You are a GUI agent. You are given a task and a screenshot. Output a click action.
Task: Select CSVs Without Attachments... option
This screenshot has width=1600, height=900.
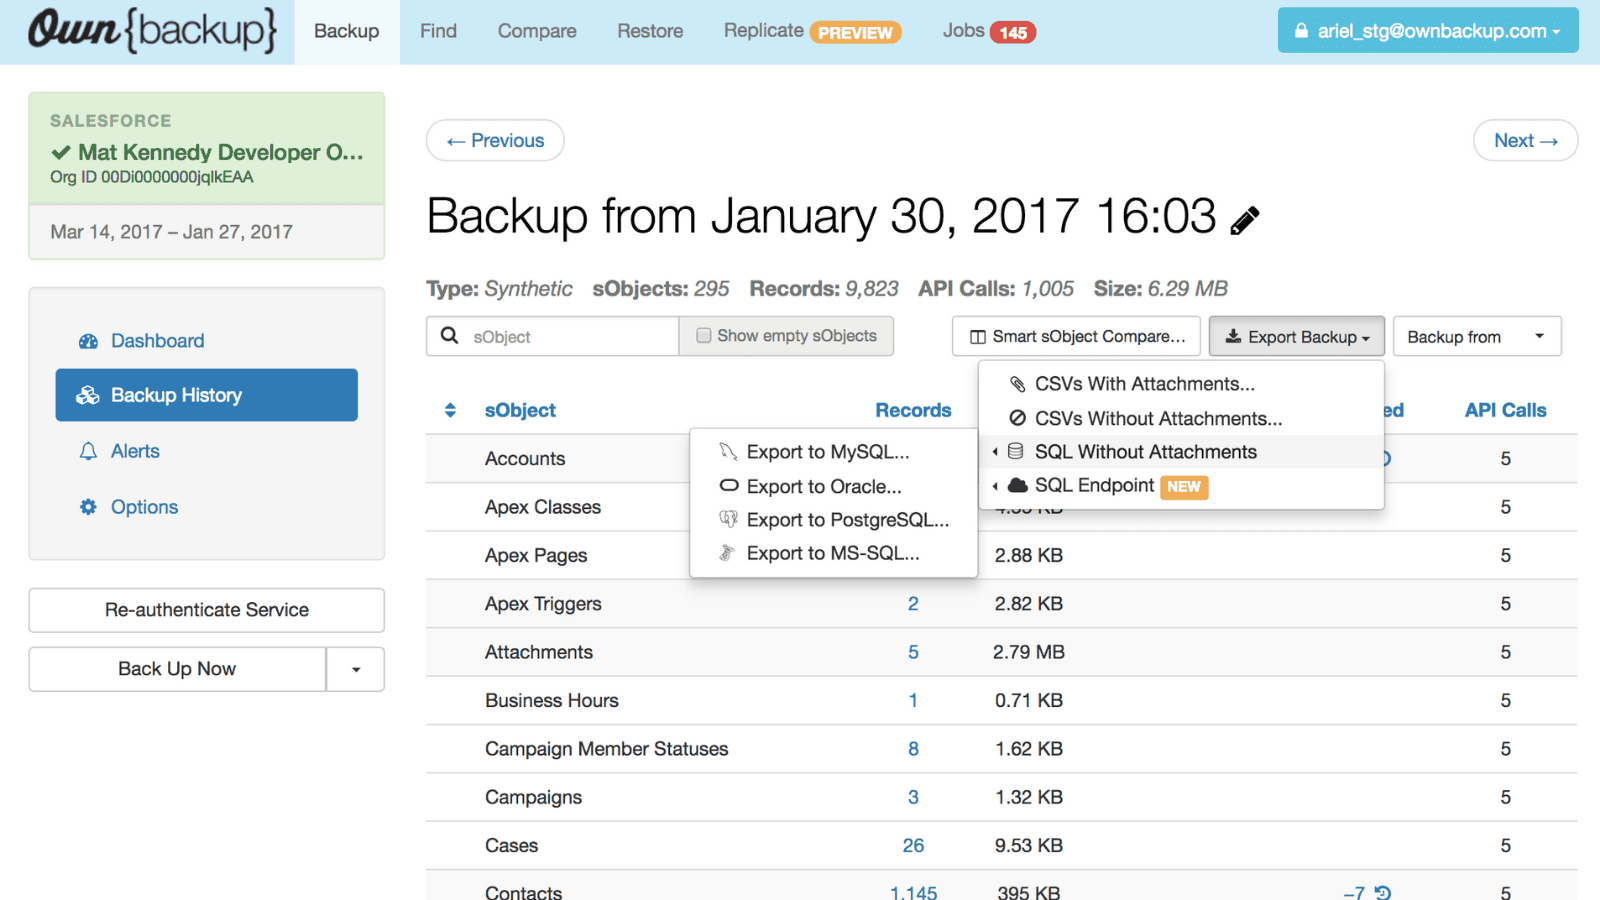coord(1181,418)
